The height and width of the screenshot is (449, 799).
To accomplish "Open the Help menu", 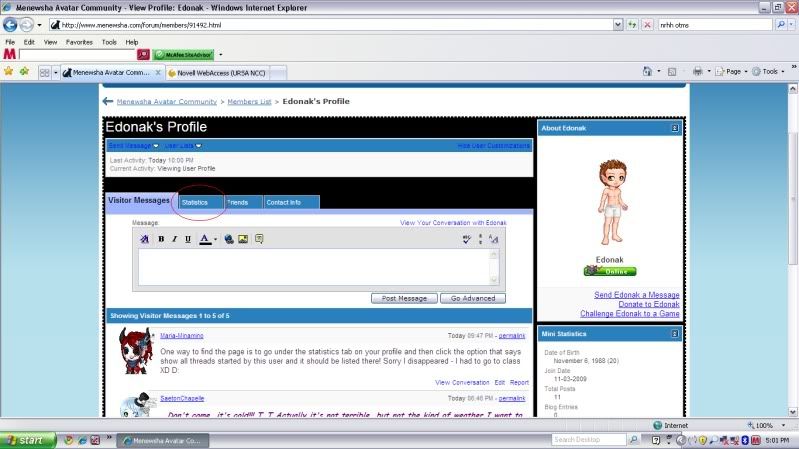I will coord(131,42).
